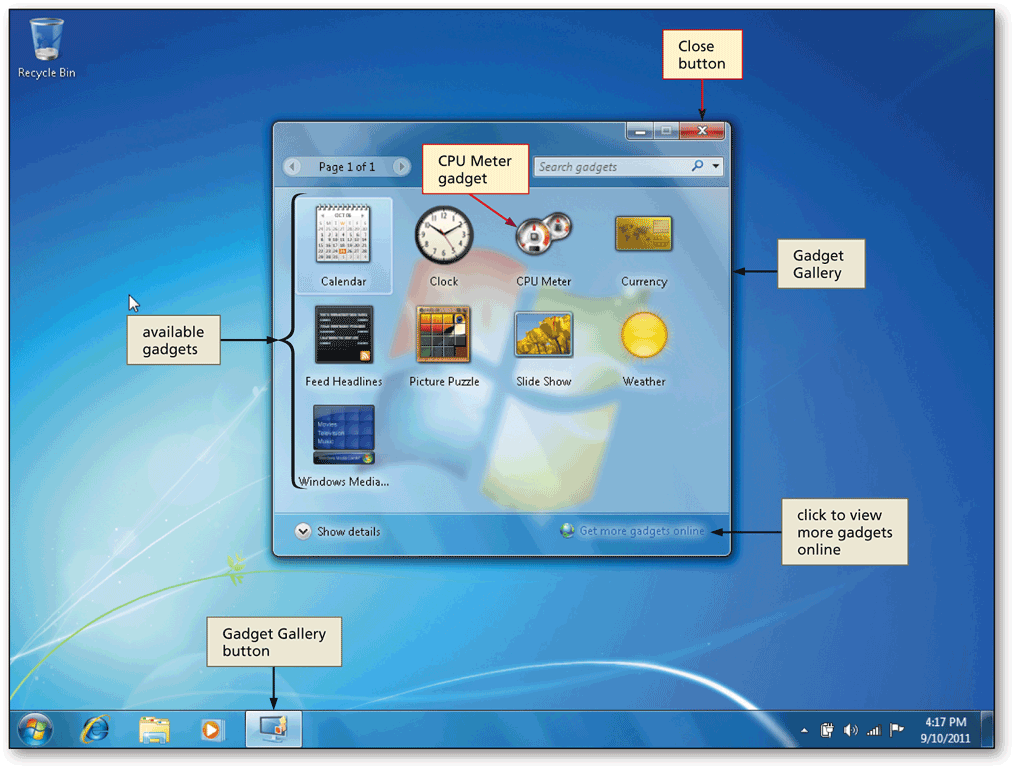The width and height of the screenshot is (1014, 768).
Task: Open the Recycle Bin desktop icon
Action: pyautogui.click(x=47, y=39)
